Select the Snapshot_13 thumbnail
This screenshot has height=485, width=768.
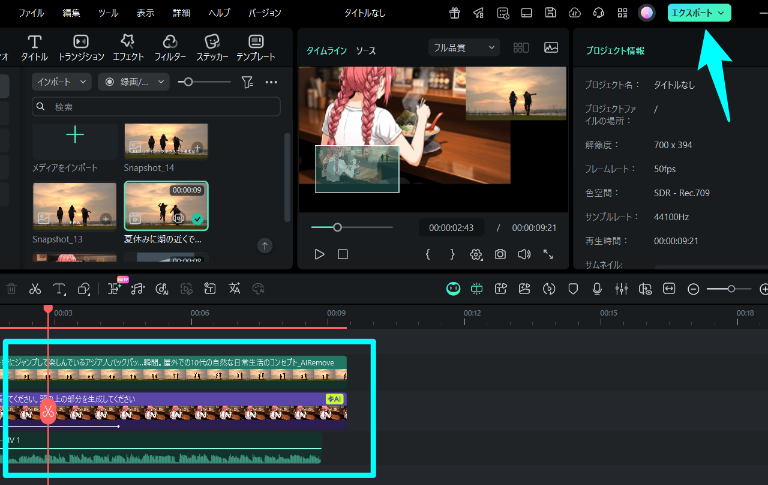pos(74,206)
